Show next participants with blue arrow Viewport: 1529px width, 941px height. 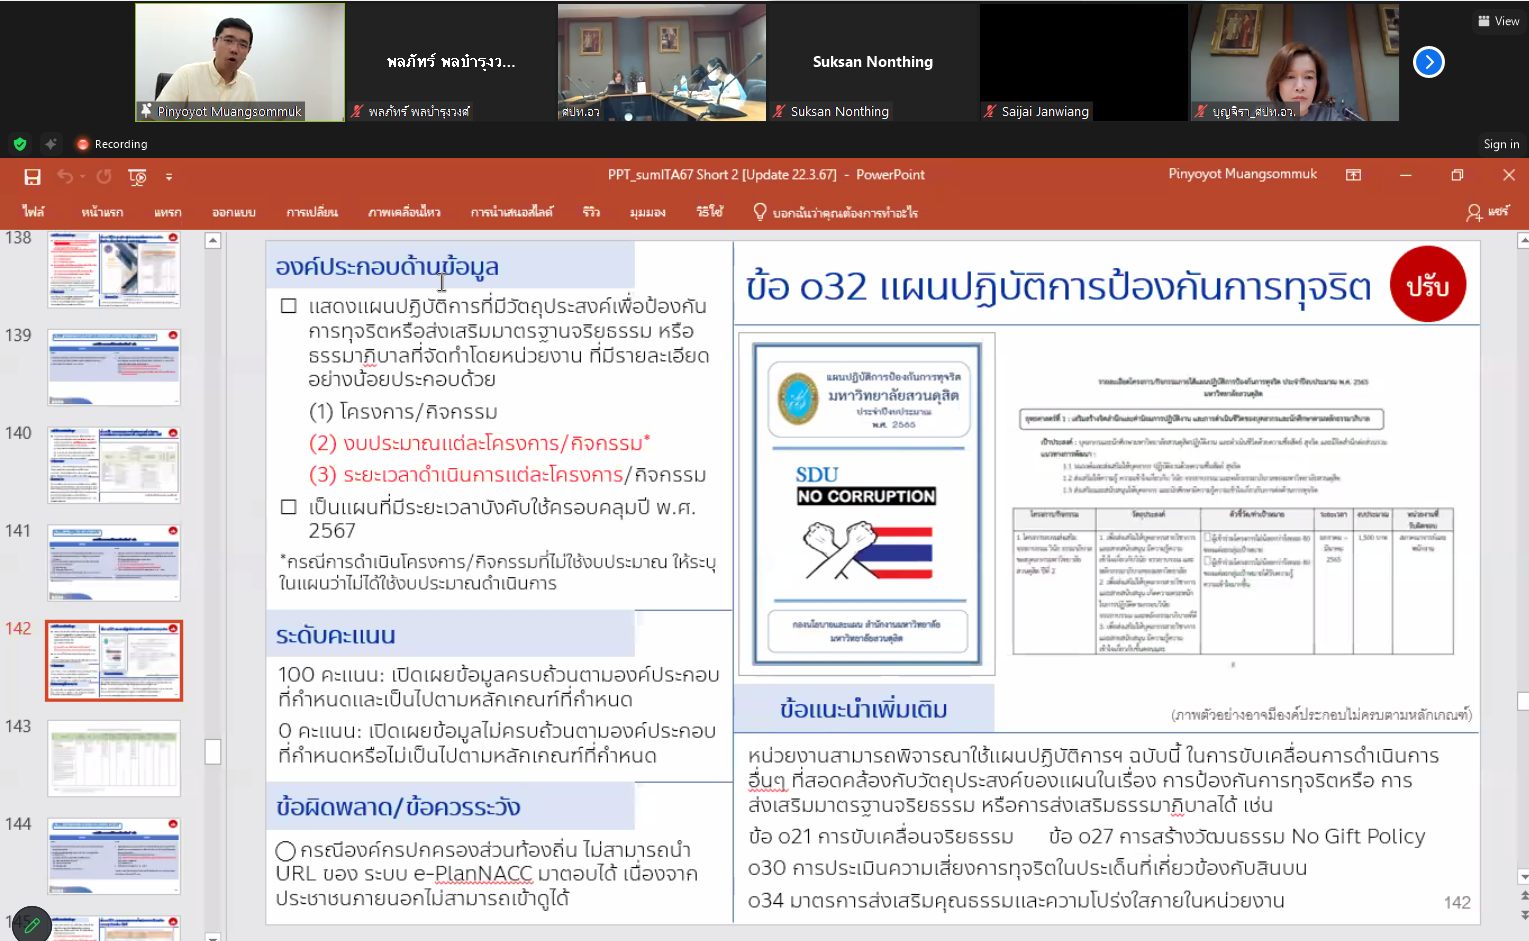1428,62
